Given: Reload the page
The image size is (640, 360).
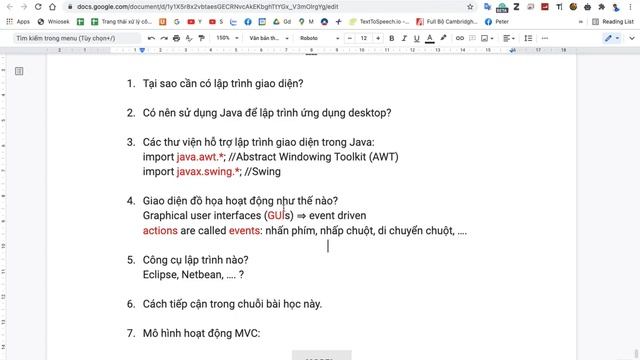Looking at the screenshot, I should point(38,7).
